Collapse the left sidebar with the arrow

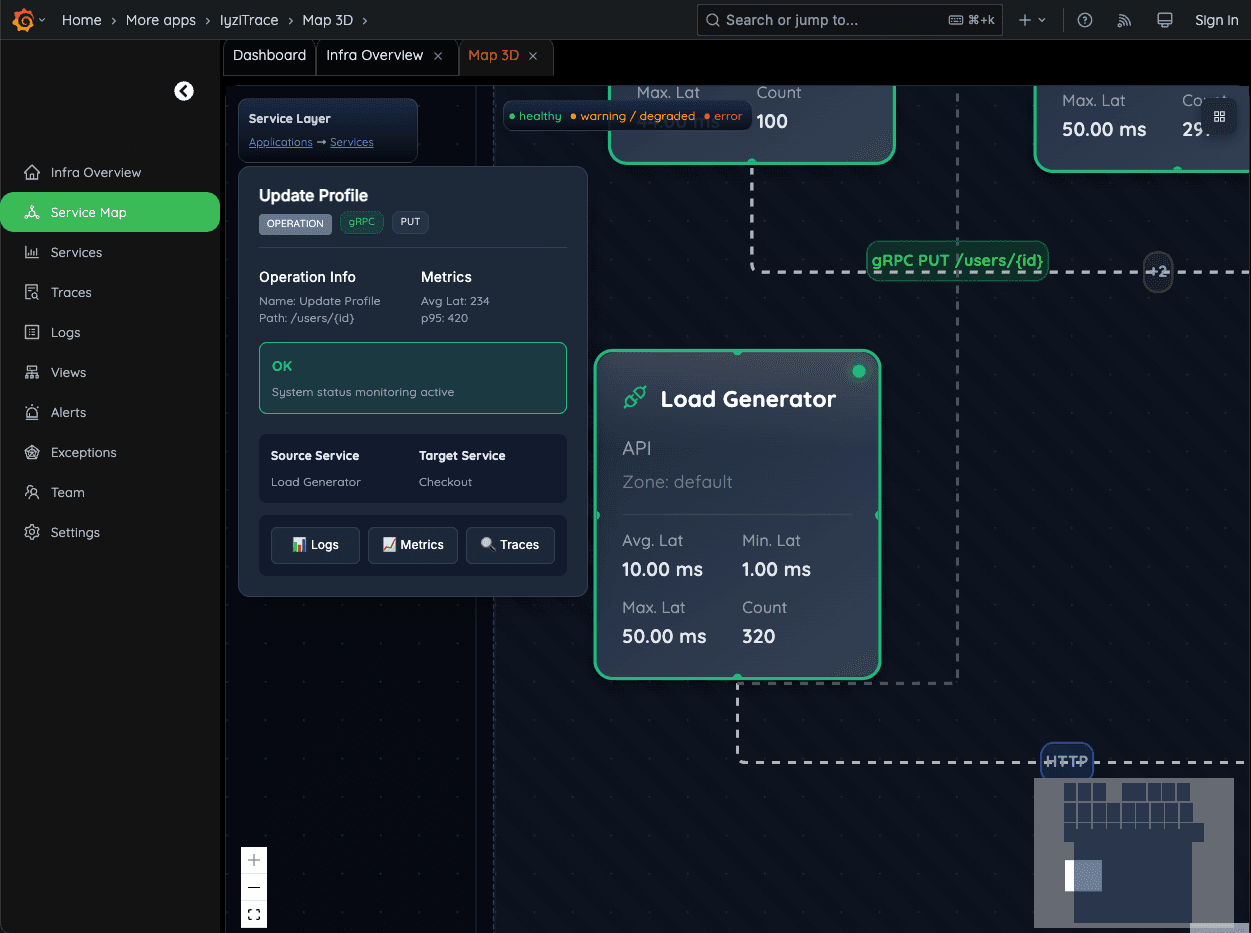[x=184, y=91]
